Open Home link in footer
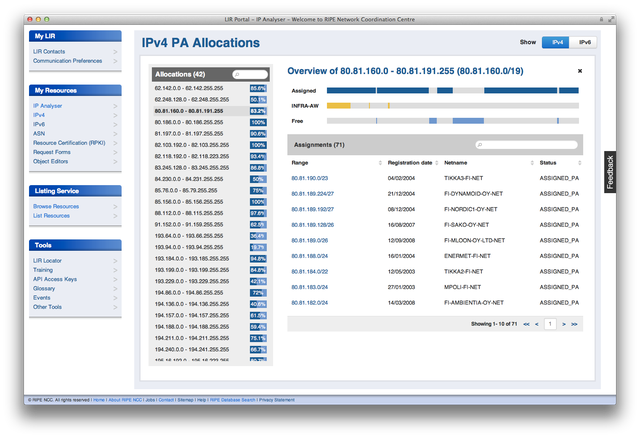640x438 pixels. 99,400
